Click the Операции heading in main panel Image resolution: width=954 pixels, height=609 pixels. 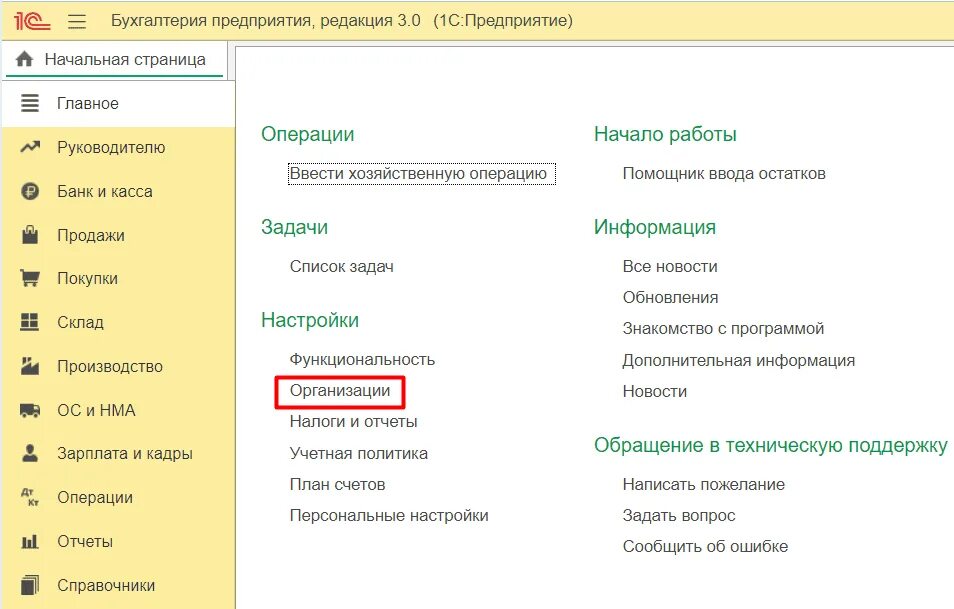click(x=307, y=134)
